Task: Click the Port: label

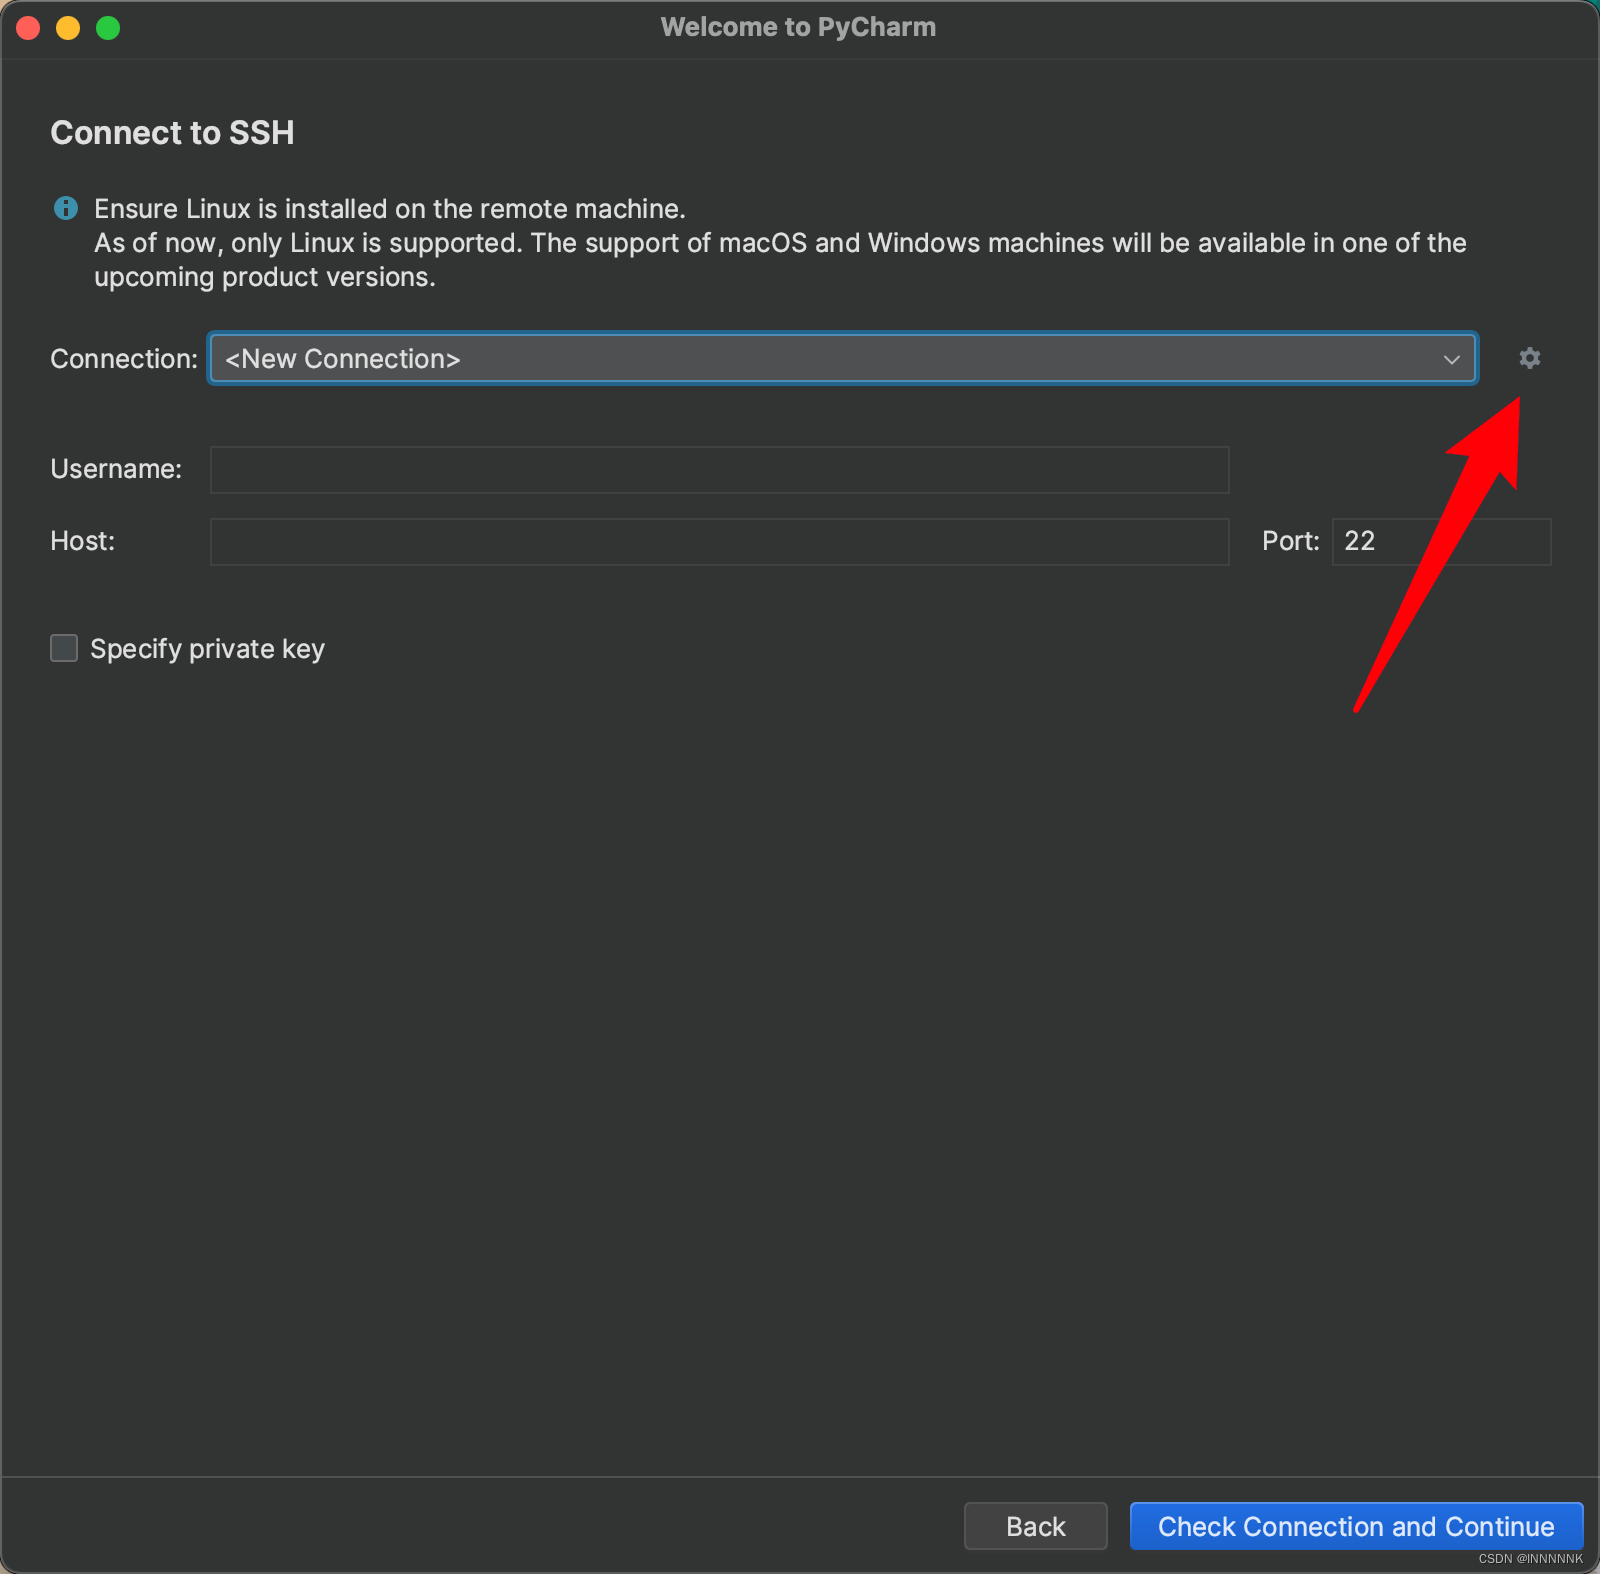Action: pyautogui.click(x=1290, y=541)
